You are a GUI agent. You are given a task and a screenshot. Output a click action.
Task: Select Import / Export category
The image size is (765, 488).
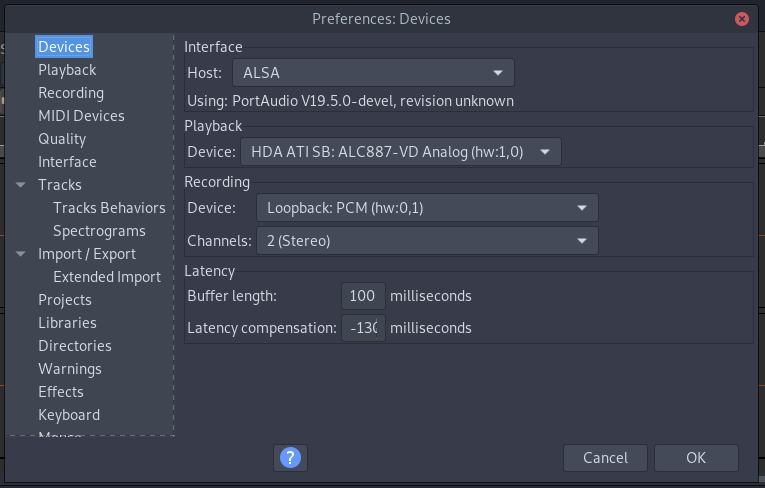pos(87,254)
